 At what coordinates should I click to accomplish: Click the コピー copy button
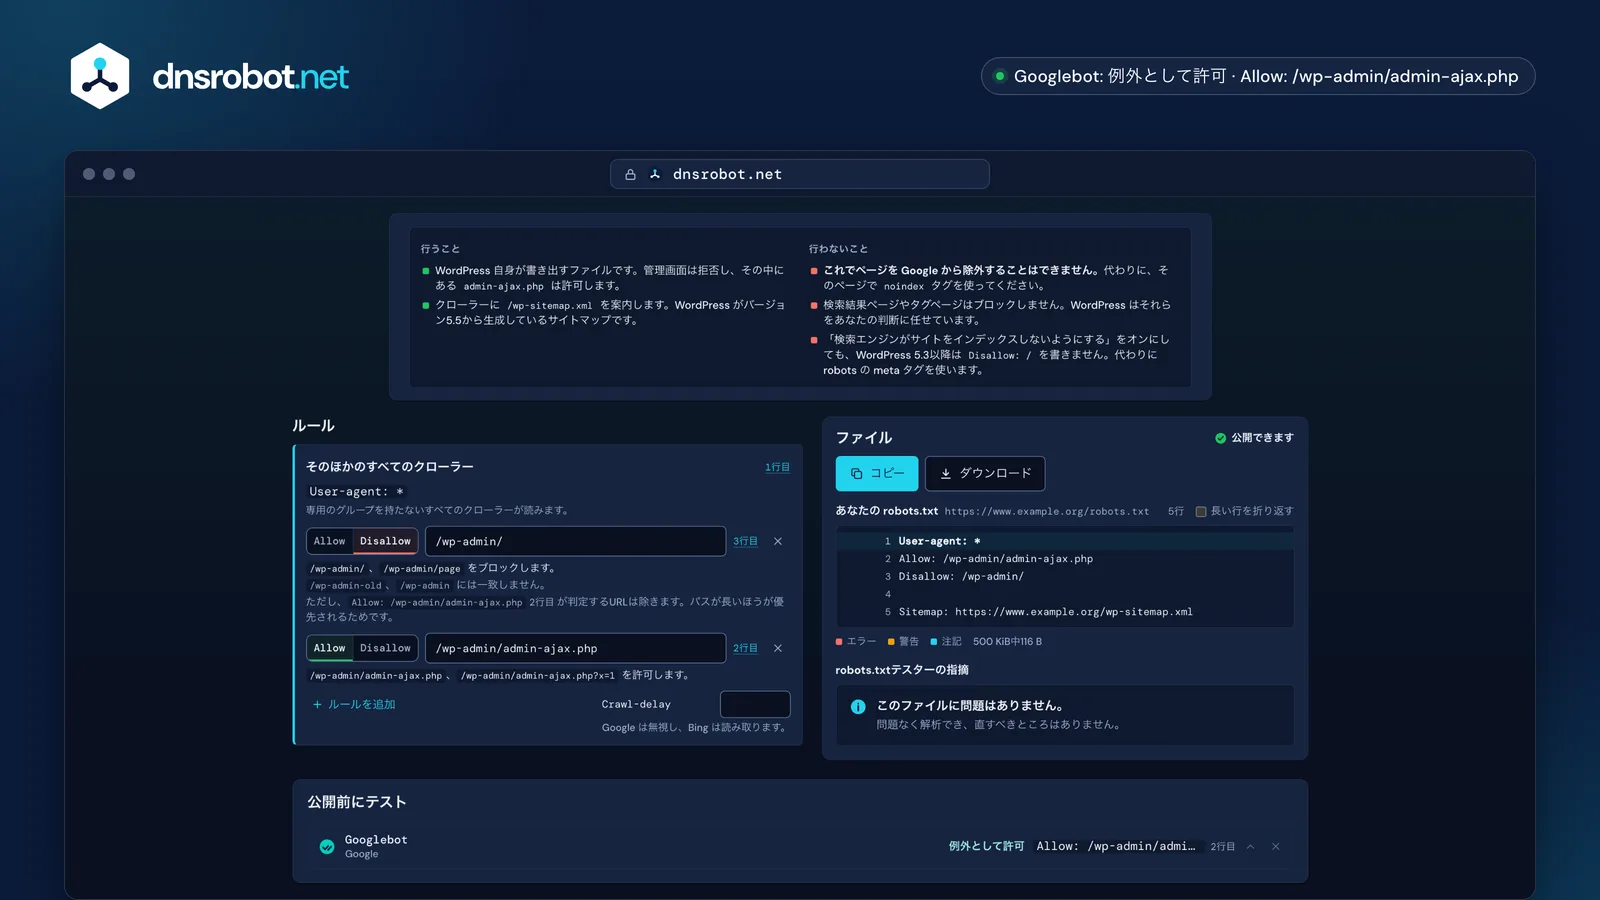[x=877, y=473]
